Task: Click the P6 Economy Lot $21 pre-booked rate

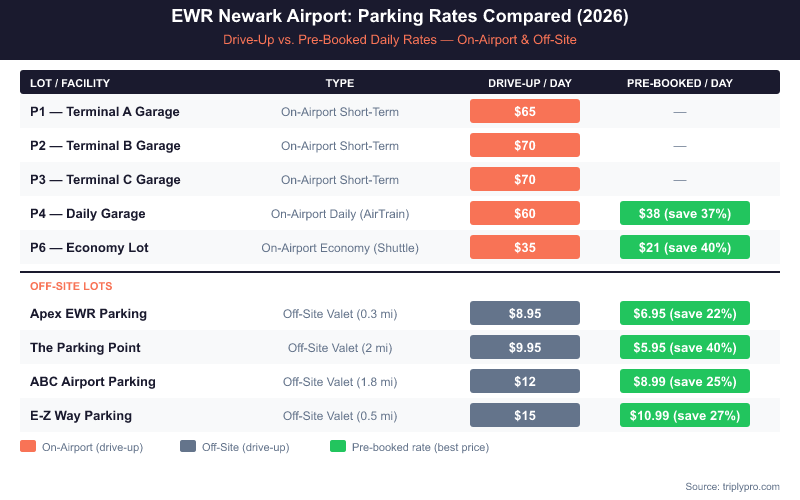Action: pos(685,248)
